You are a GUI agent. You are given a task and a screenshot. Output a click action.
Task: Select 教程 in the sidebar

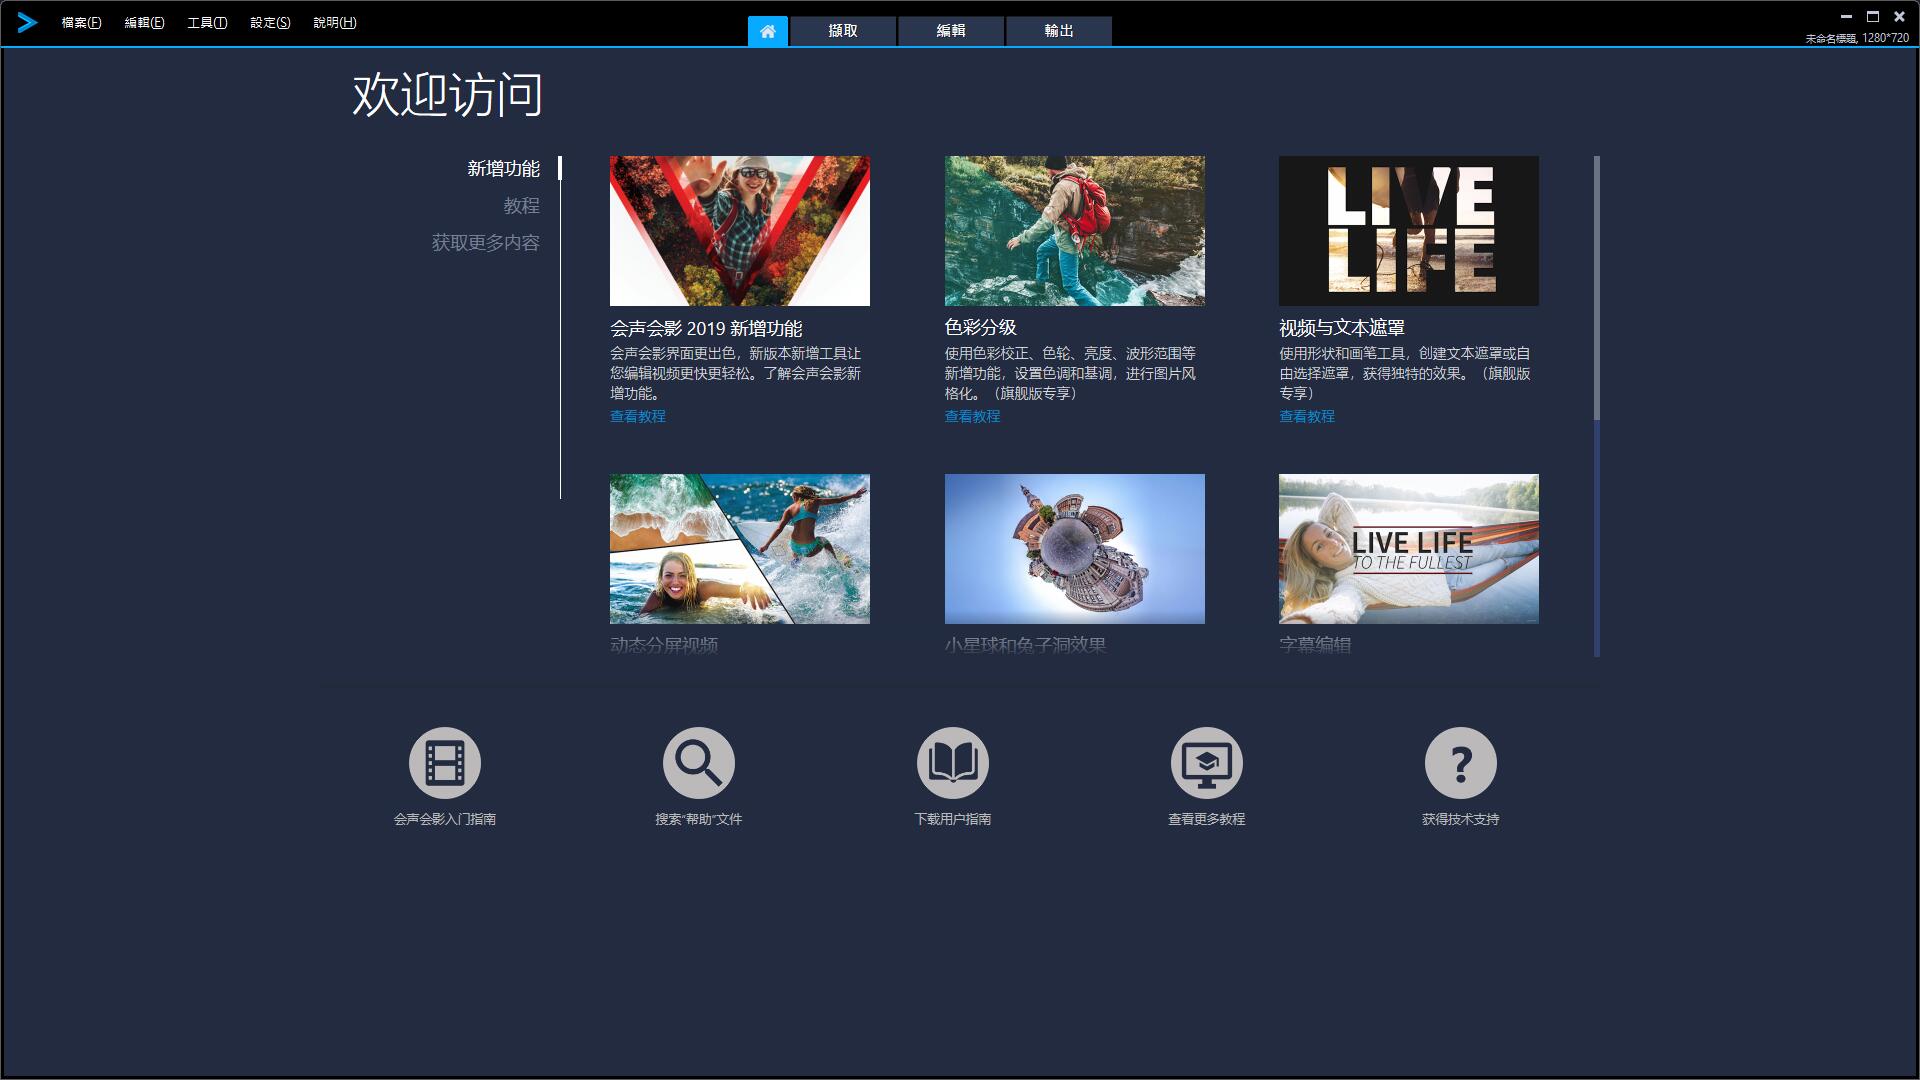click(x=521, y=205)
